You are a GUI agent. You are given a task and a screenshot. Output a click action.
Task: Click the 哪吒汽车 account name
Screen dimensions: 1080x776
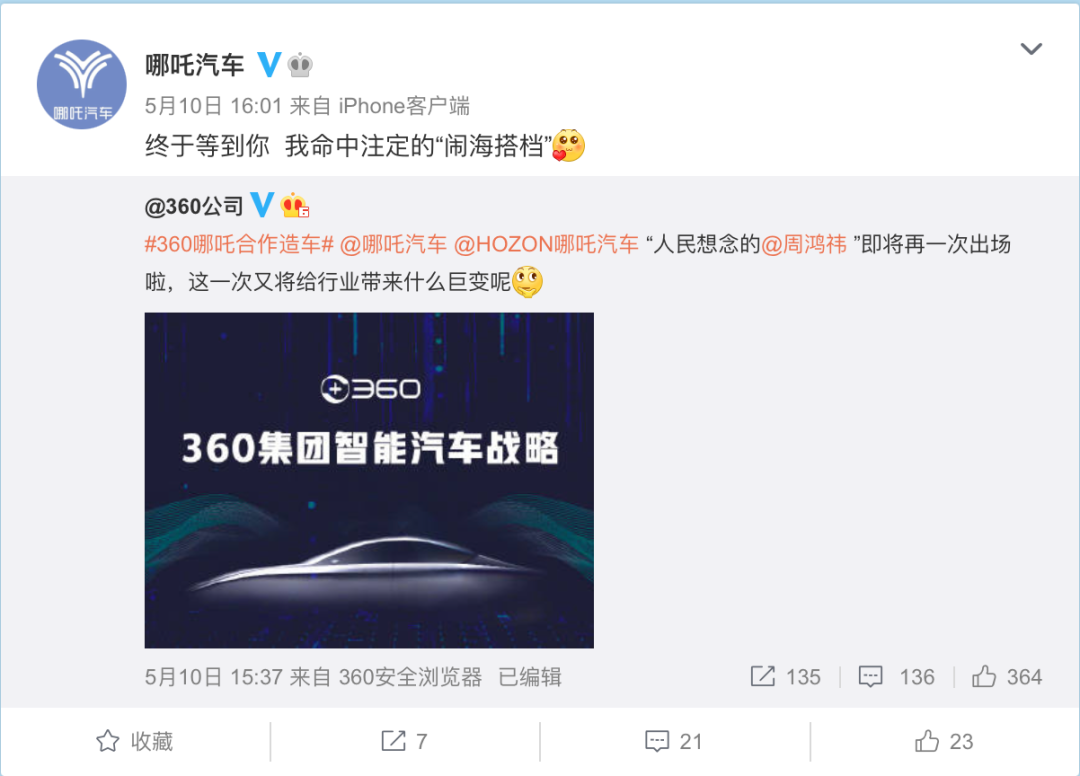tap(194, 65)
